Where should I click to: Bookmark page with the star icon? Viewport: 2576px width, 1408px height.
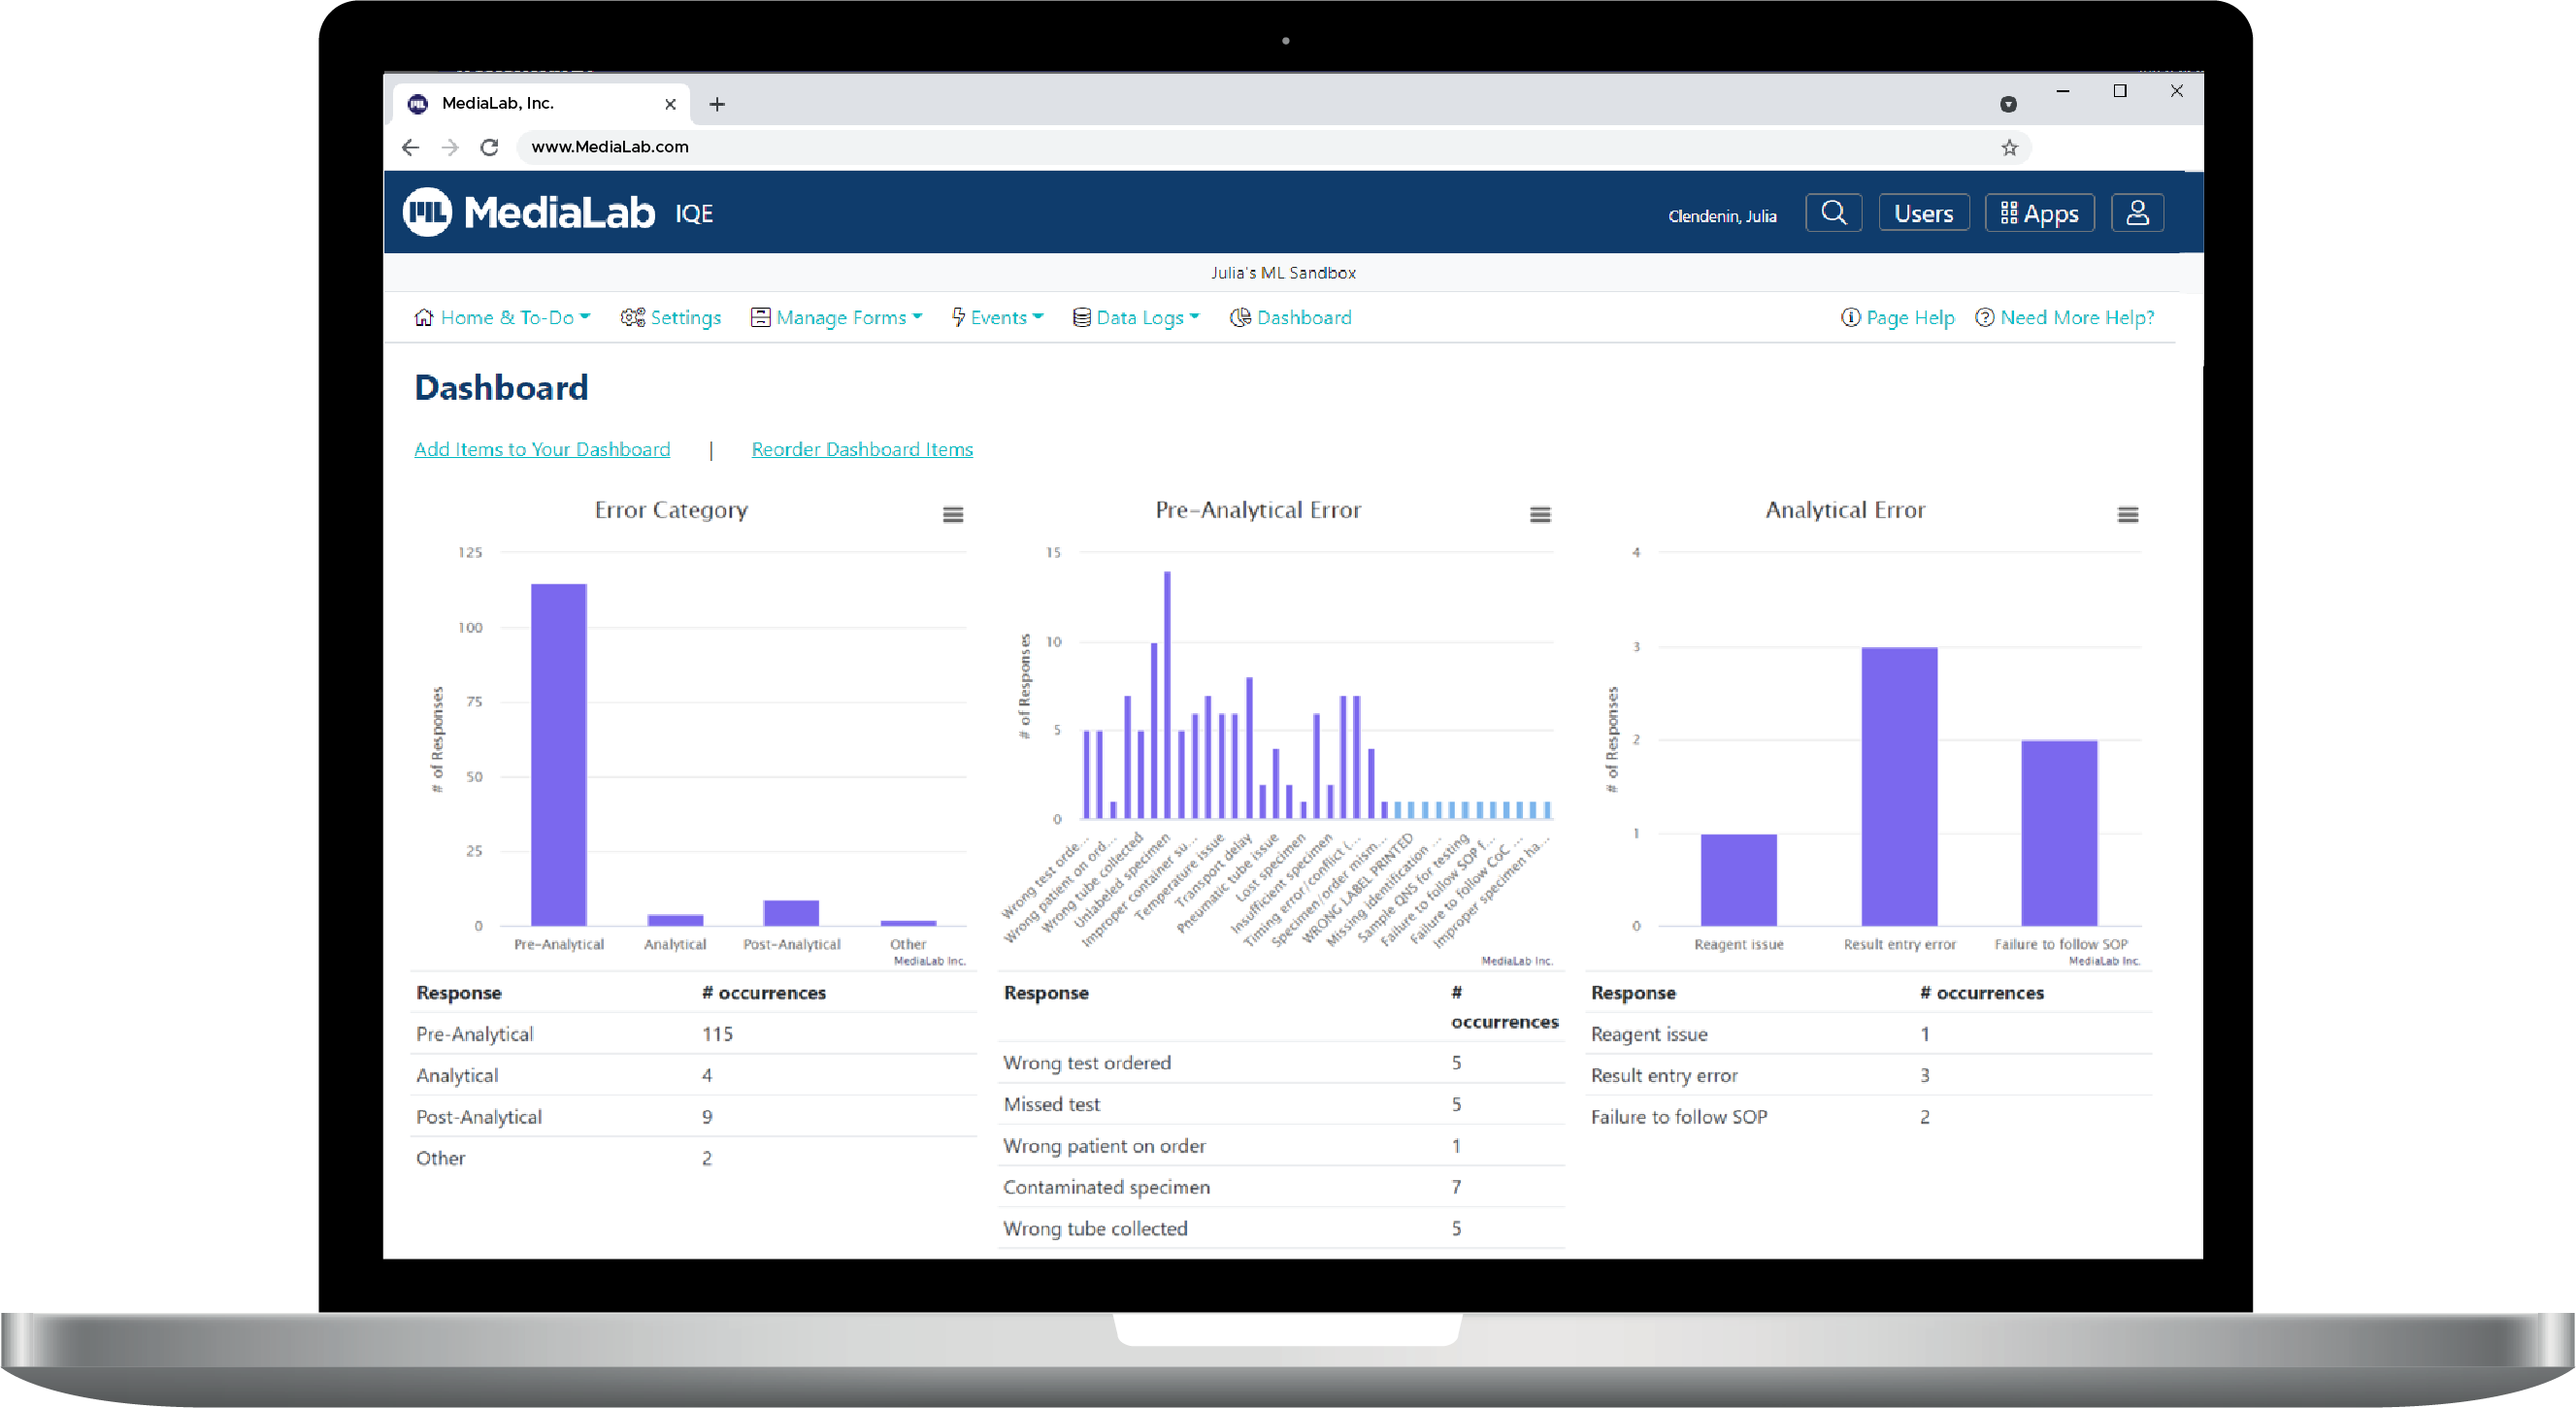pos(2009,148)
